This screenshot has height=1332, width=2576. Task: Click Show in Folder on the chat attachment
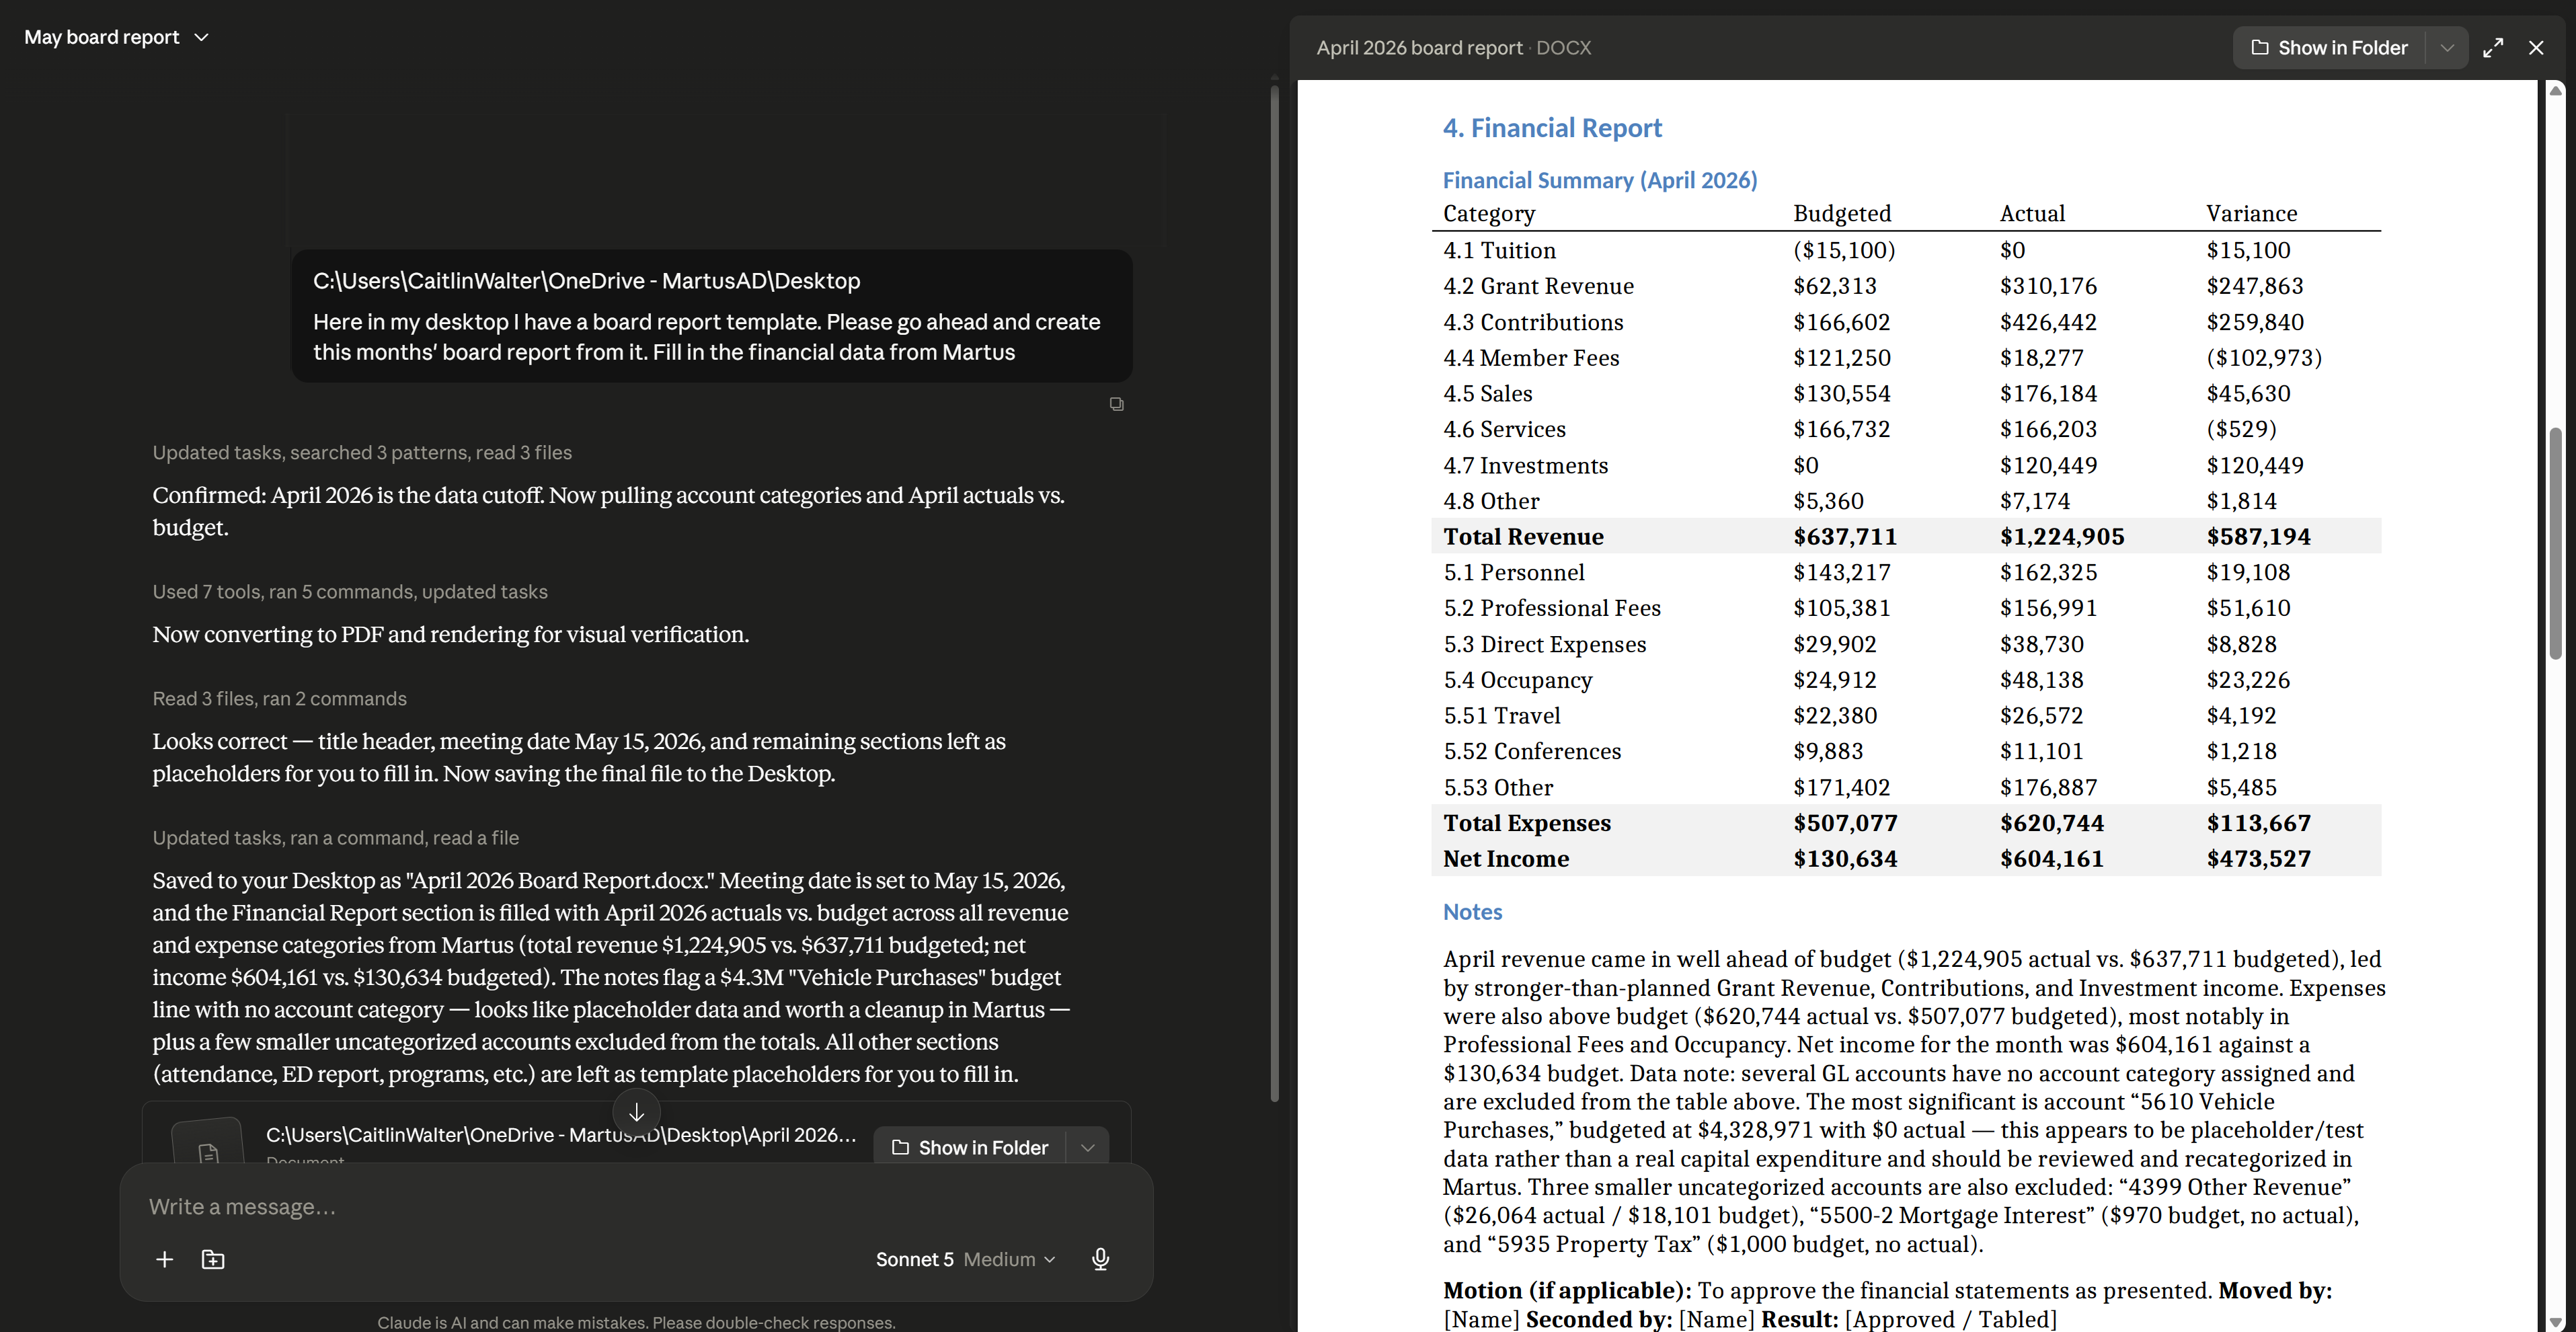970,1148
